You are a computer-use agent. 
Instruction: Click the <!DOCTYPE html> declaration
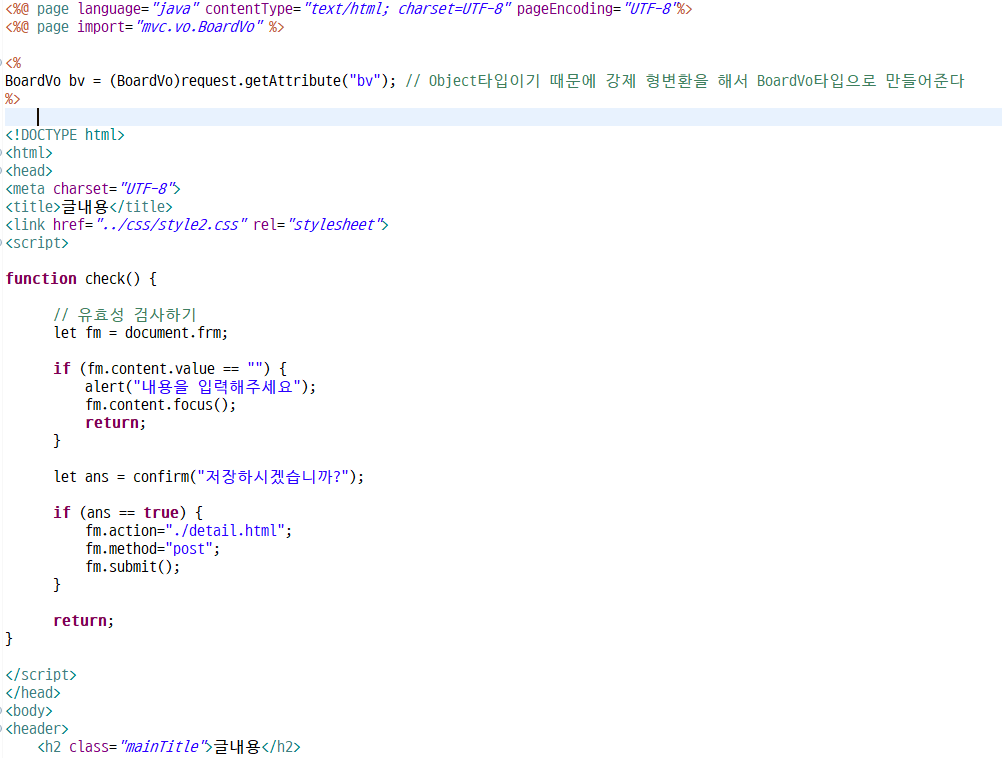(x=65, y=135)
